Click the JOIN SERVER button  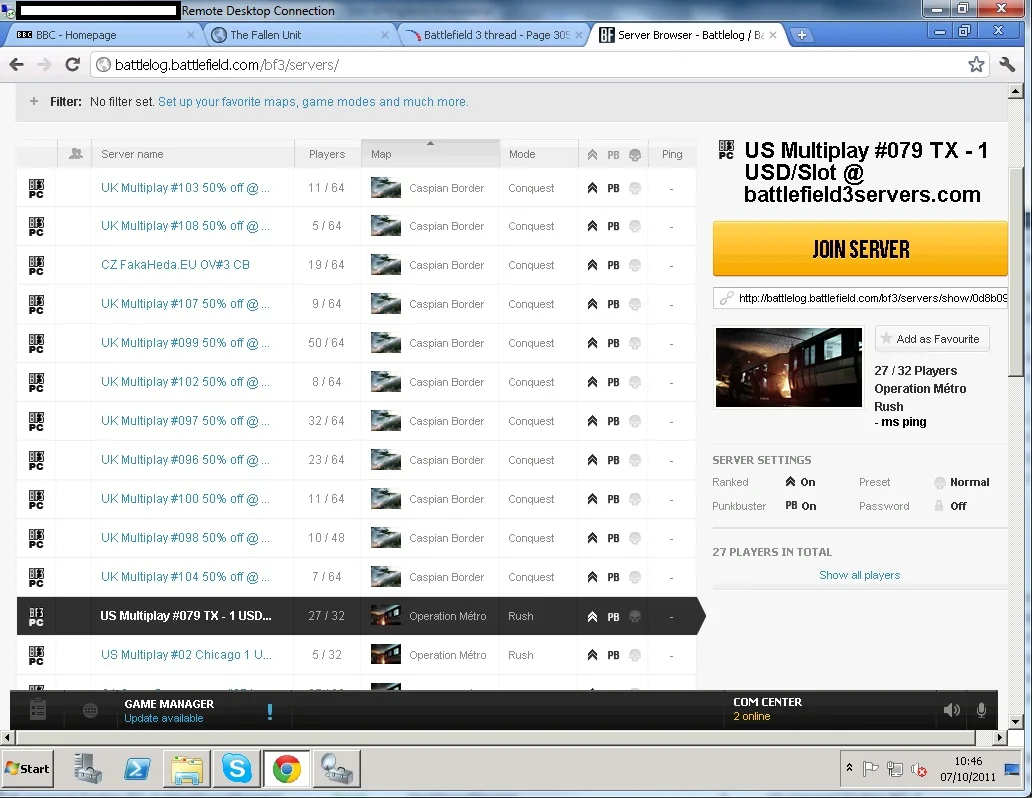pos(860,249)
